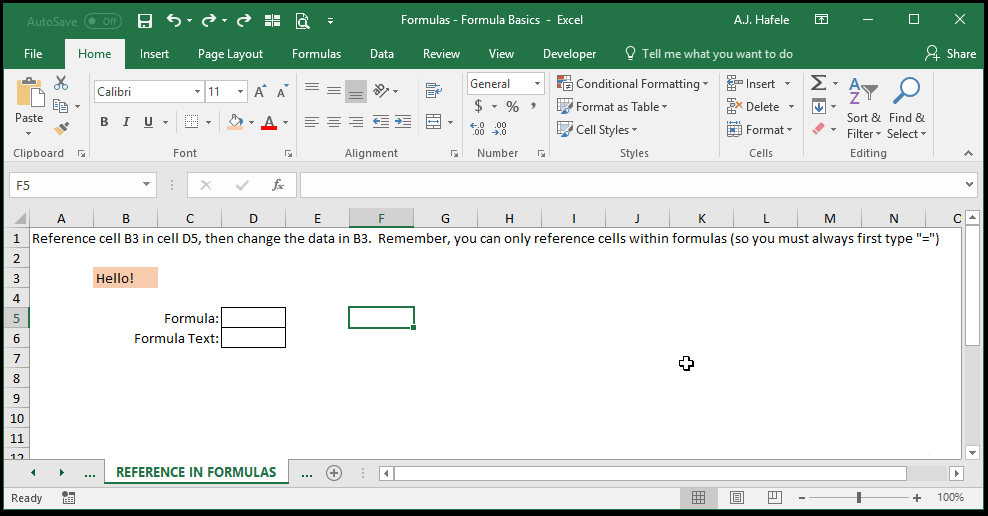Click the Insert Function fx icon
988x516 pixels.
[278, 185]
